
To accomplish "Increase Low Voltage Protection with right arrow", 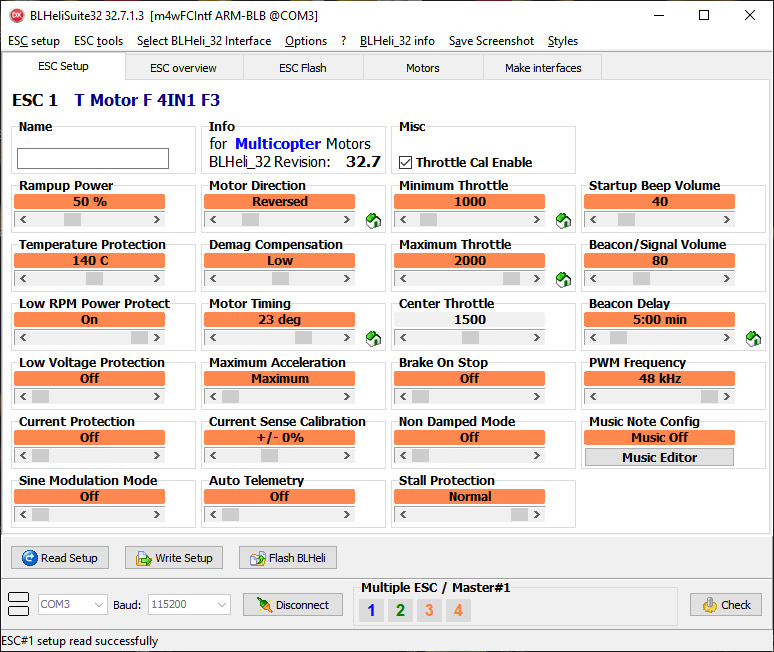I will pyautogui.click(x=156, y=397).
